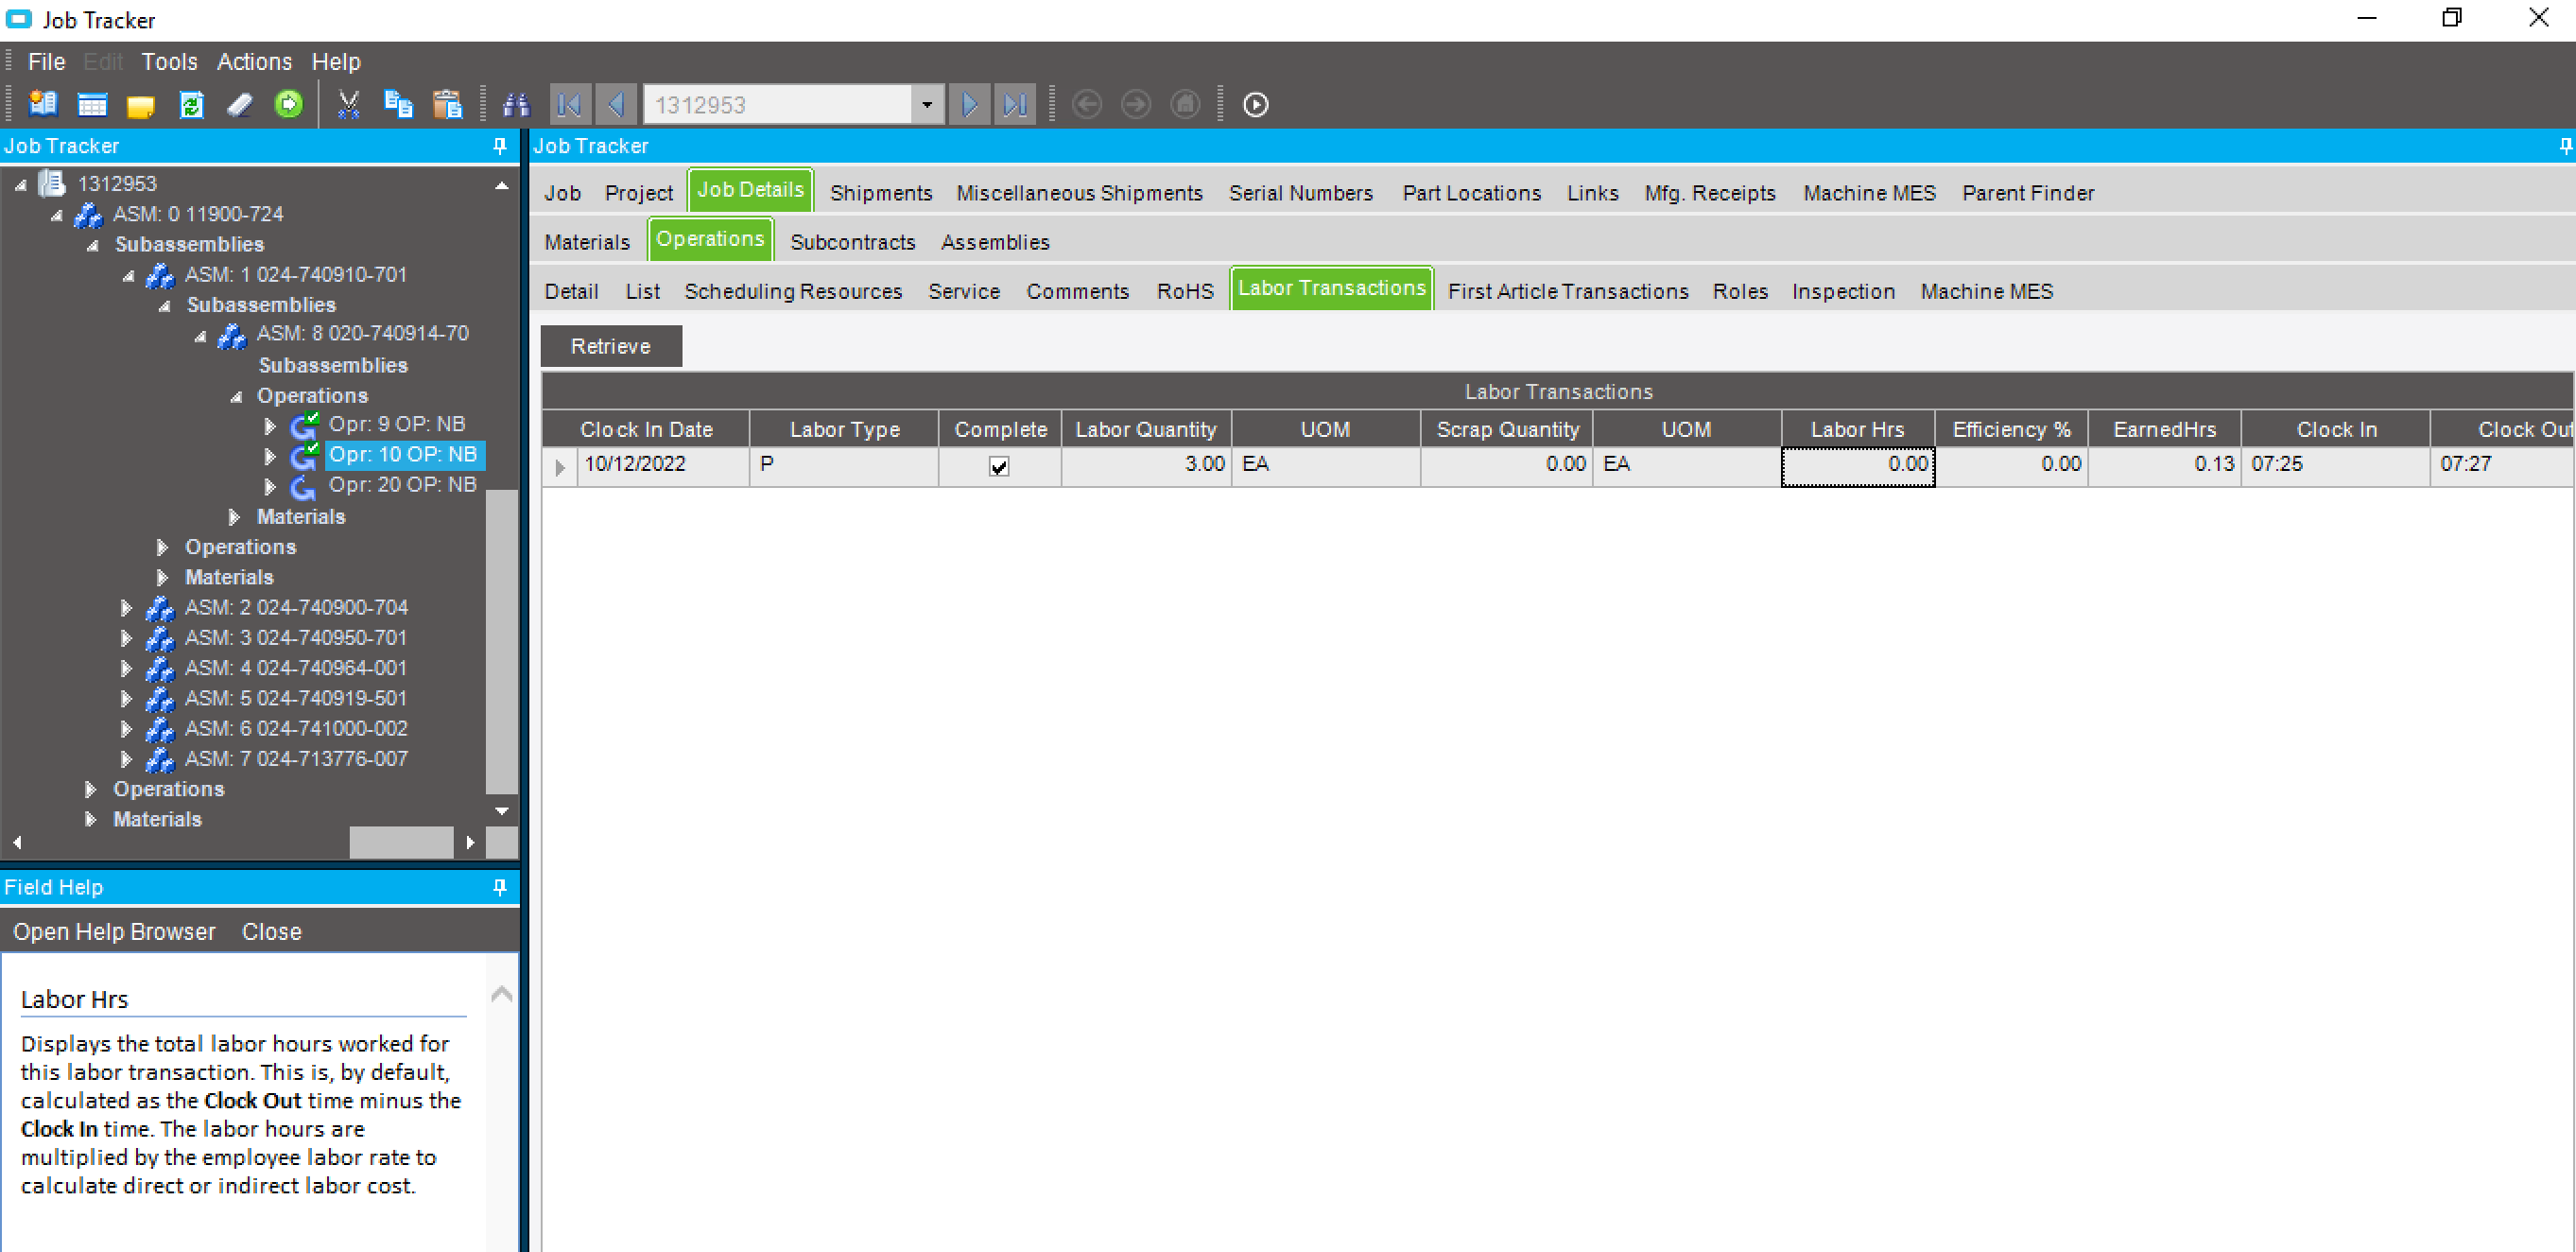The width and height of the screenshot is (2576, 1252).
Task: Open the Actions menu
Action: click(254, 62)
